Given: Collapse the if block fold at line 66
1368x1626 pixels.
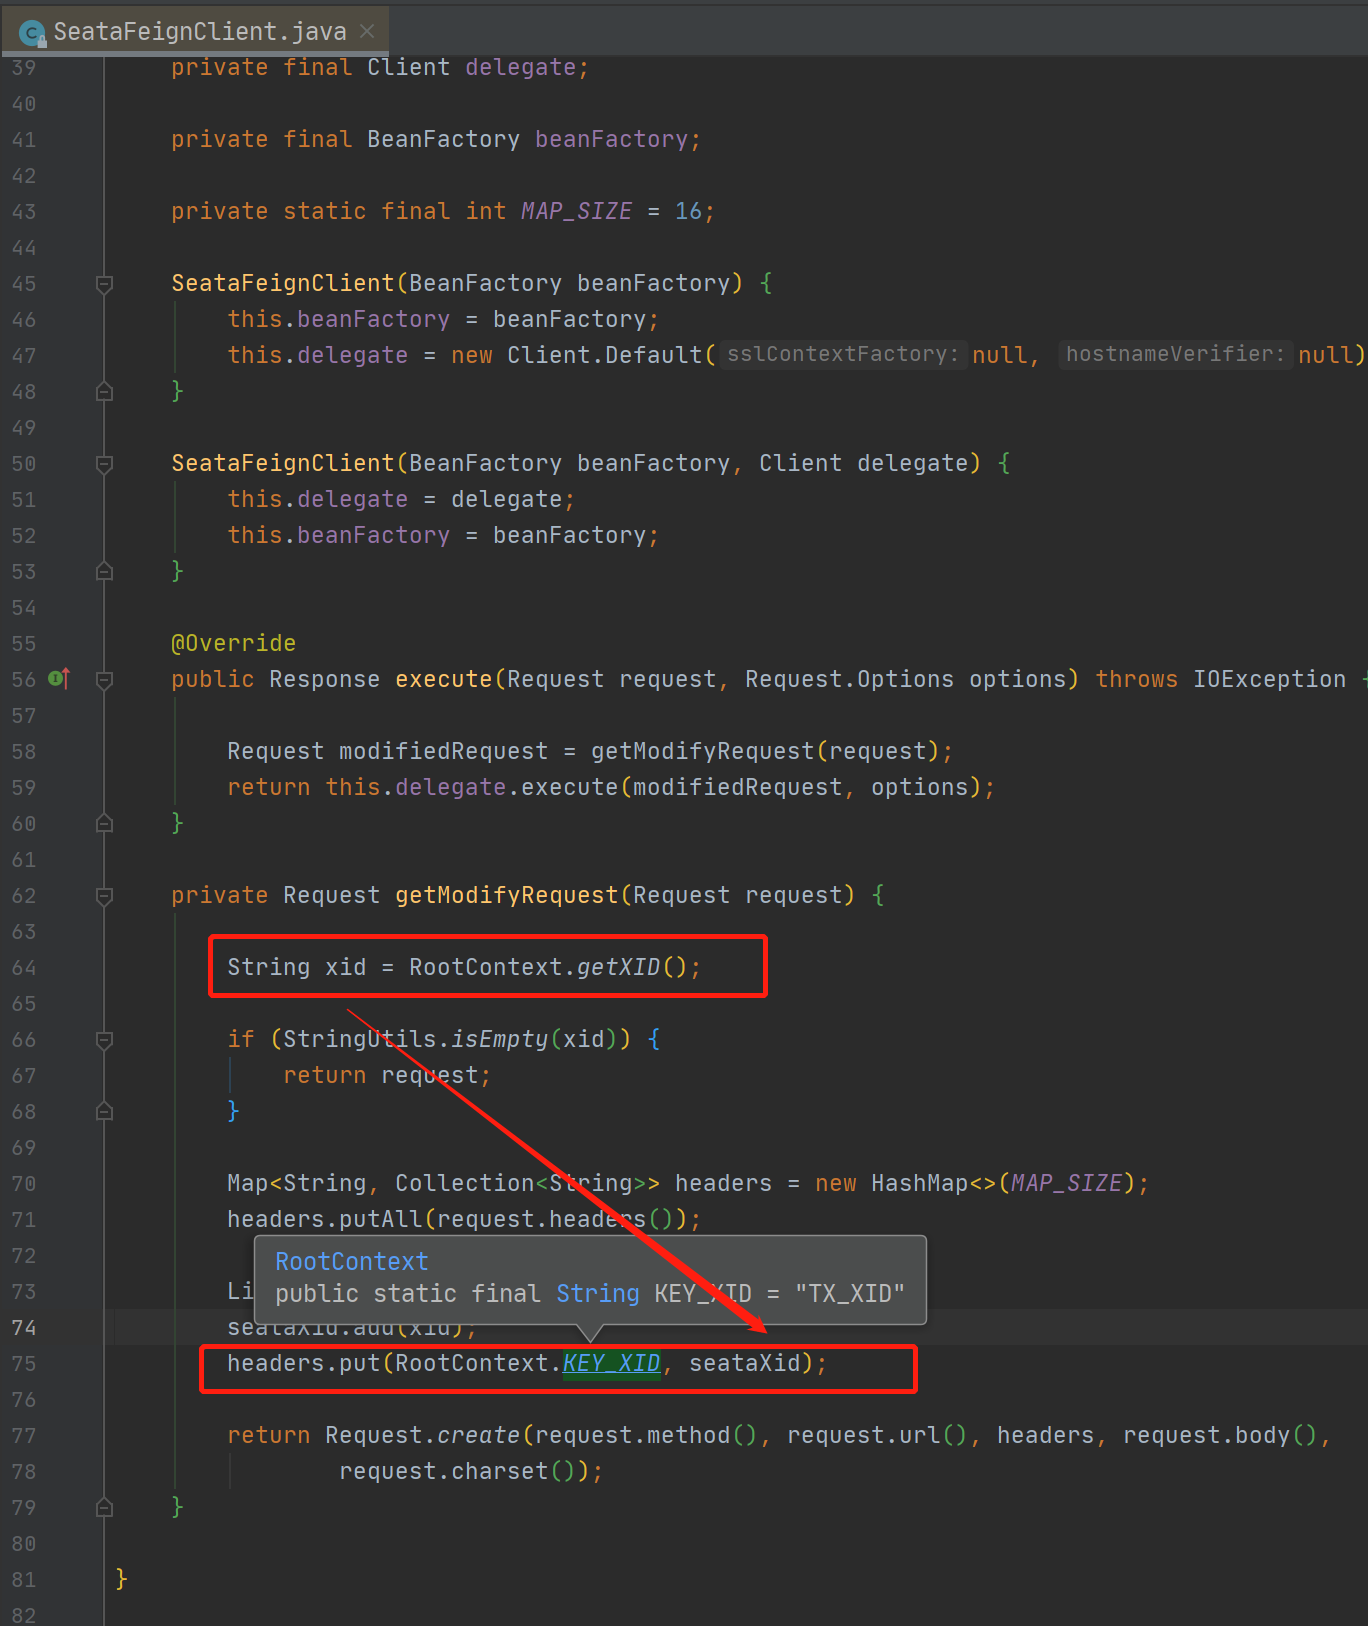Looking at the screenshot, I should pos(104,1040).
